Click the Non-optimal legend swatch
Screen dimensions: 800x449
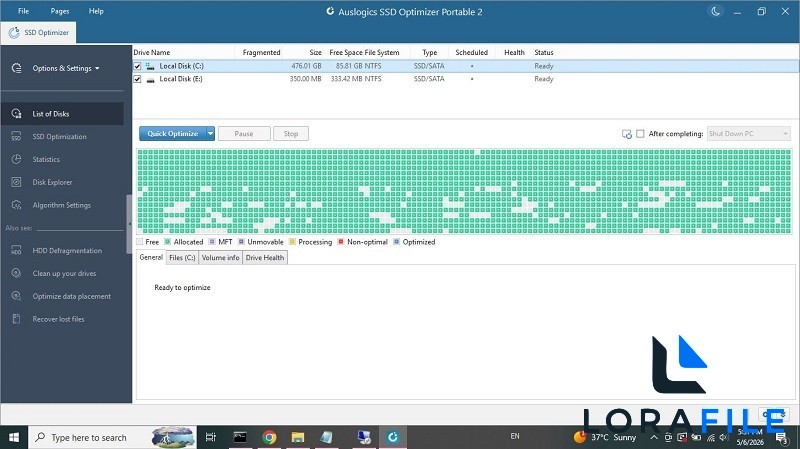pyautogui.click(x=341, y=241)
